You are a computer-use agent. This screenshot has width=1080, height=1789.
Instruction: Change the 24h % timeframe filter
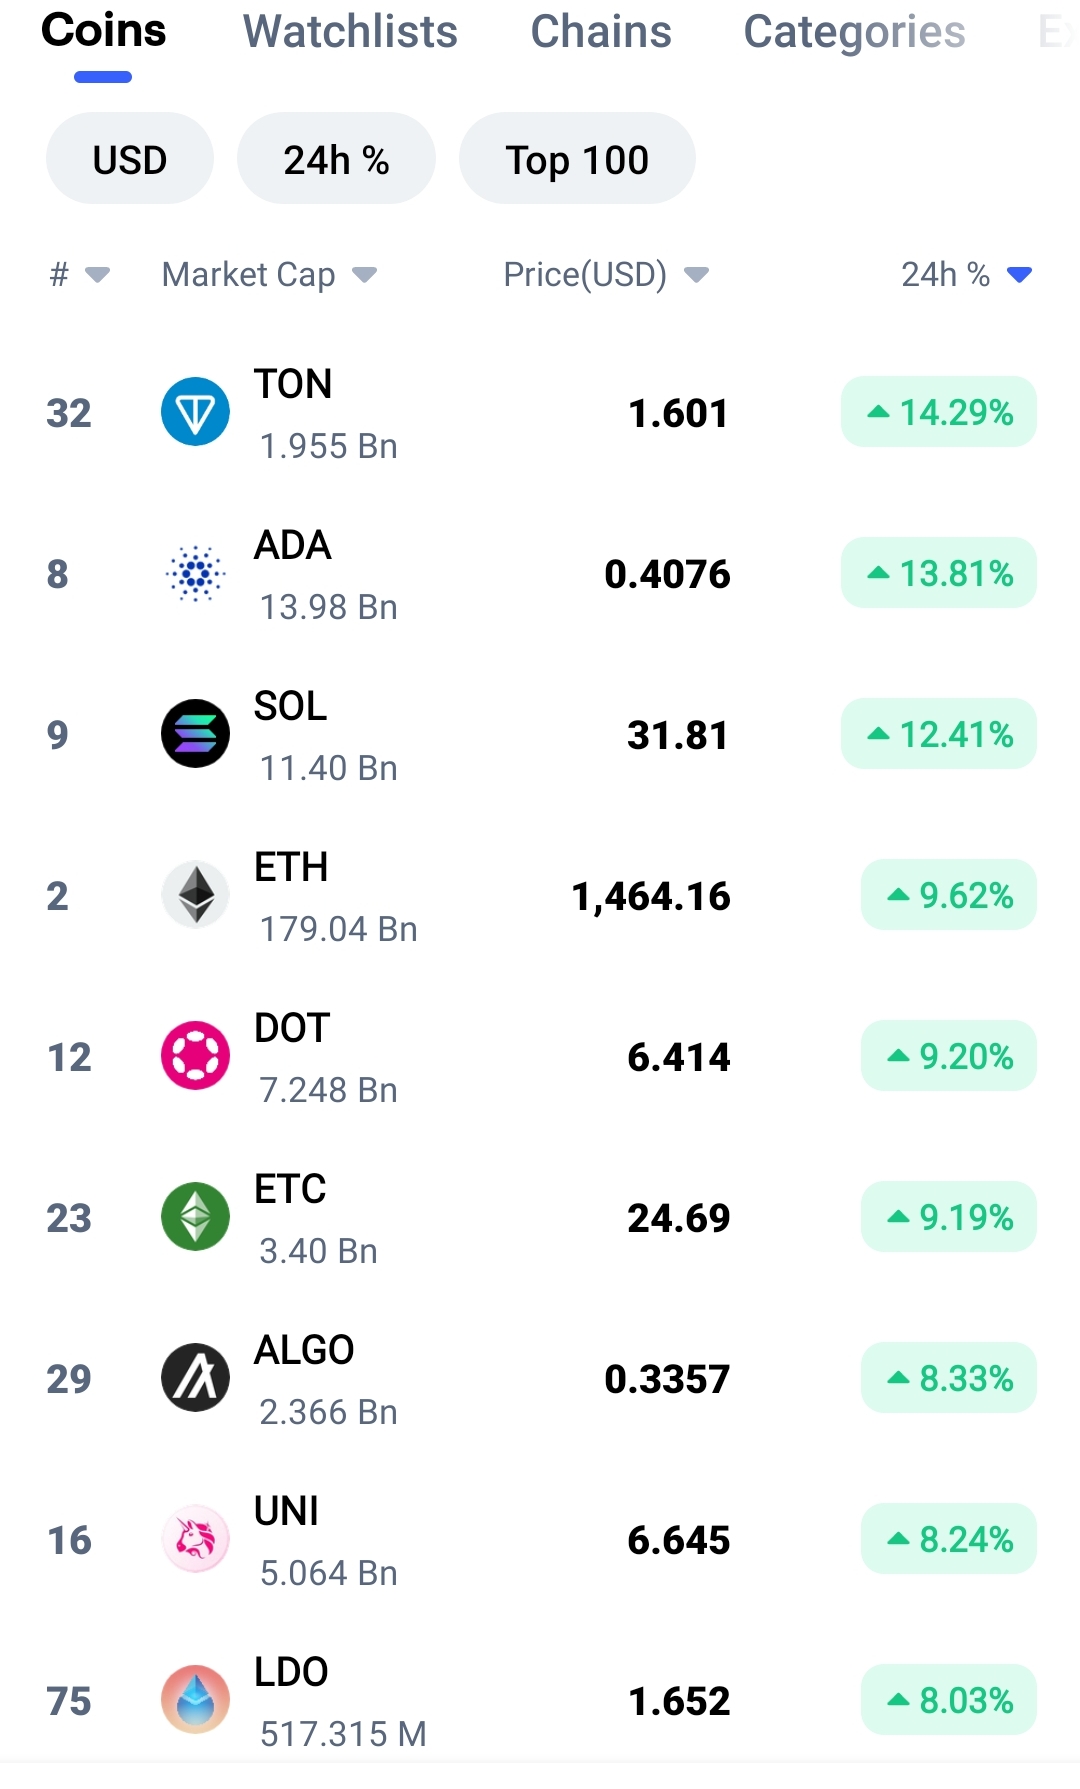pyautogui.click(x=336, y=159)
